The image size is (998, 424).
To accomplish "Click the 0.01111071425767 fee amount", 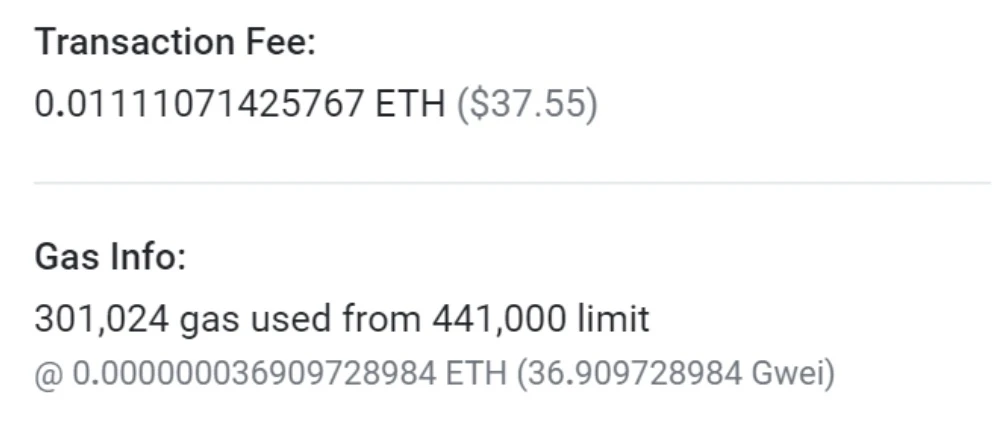I will (200, 103).
